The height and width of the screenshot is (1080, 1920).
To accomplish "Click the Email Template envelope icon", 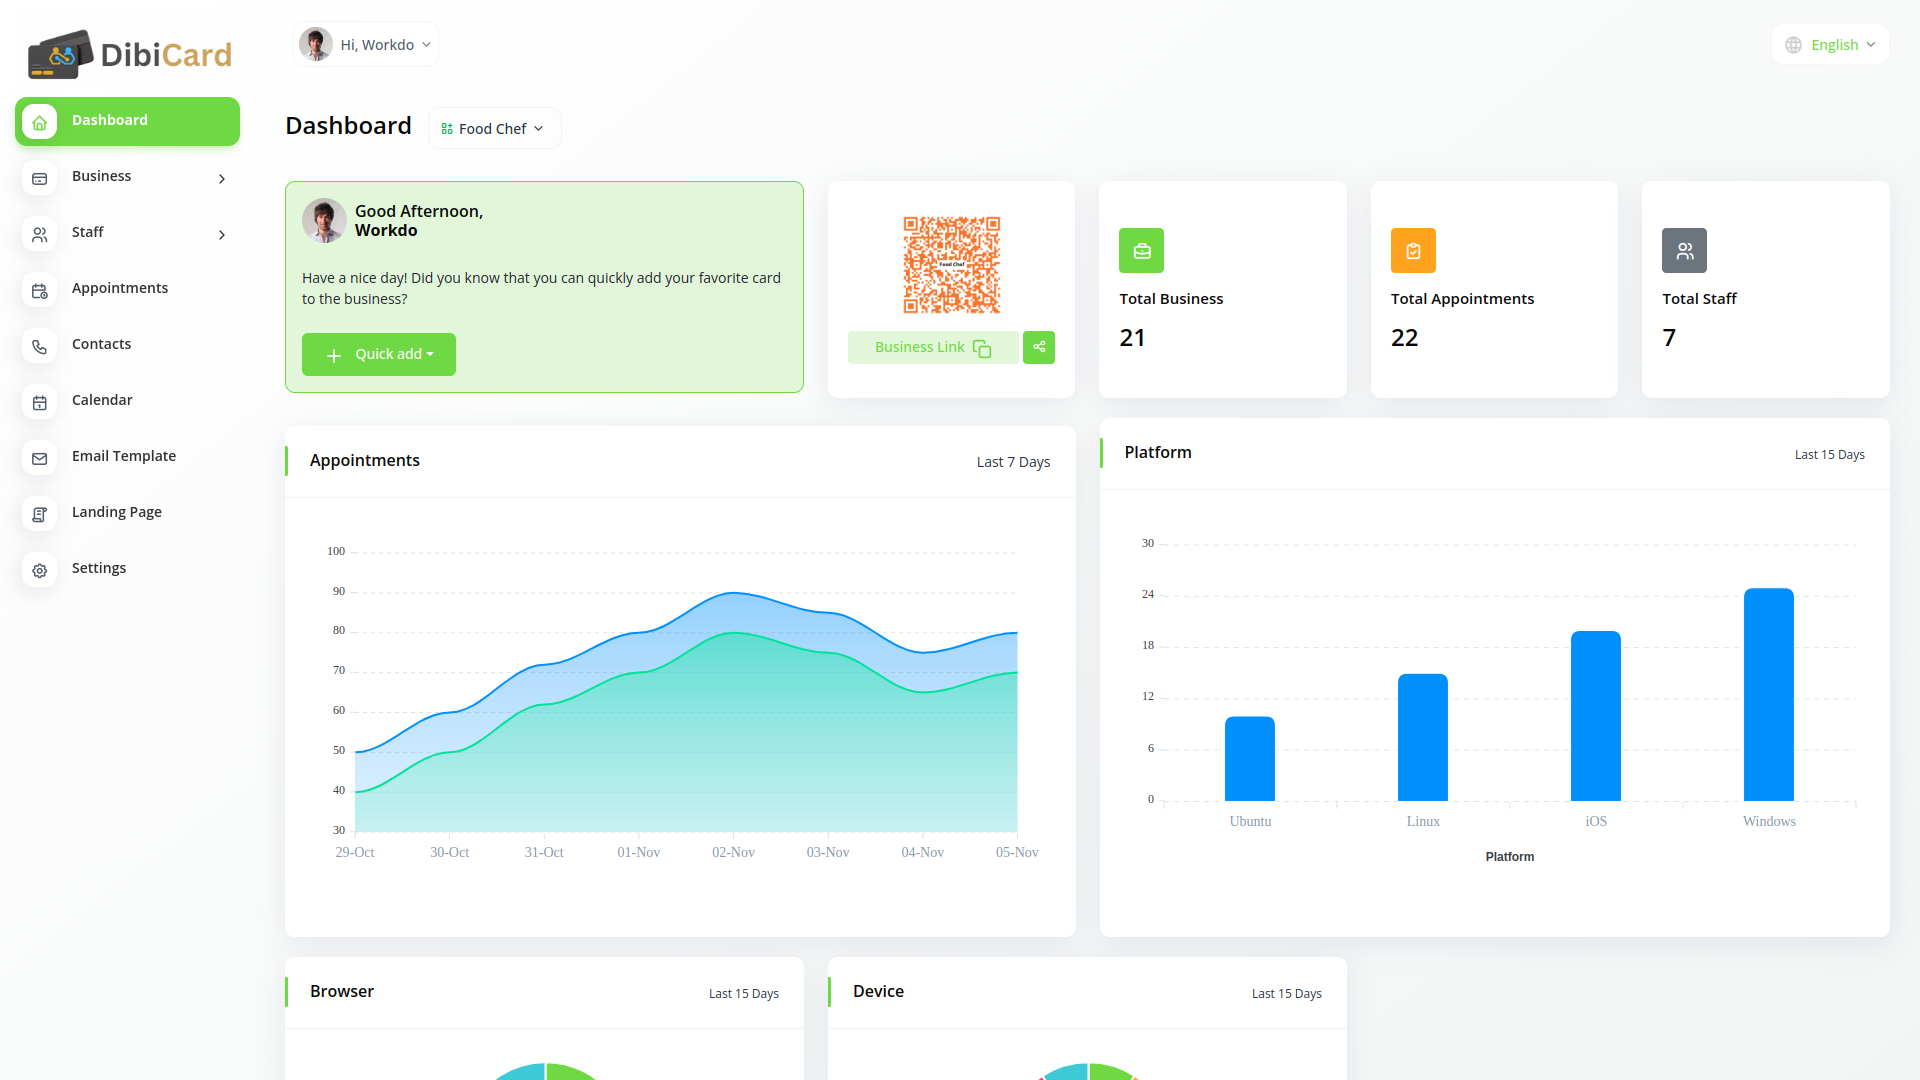I will pos(40,458).
